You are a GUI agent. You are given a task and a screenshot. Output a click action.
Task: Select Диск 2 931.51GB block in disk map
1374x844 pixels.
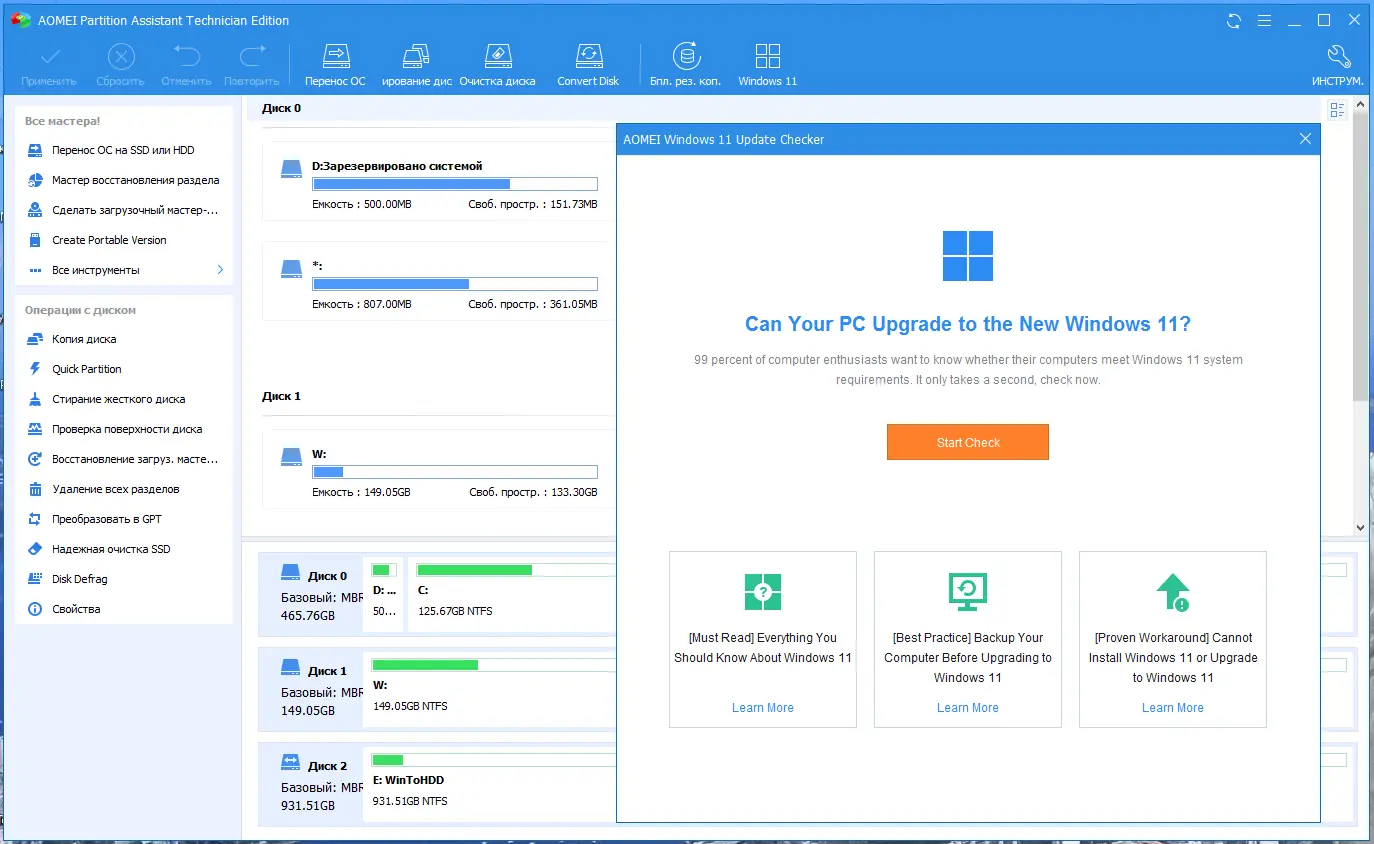click(310, 785)
